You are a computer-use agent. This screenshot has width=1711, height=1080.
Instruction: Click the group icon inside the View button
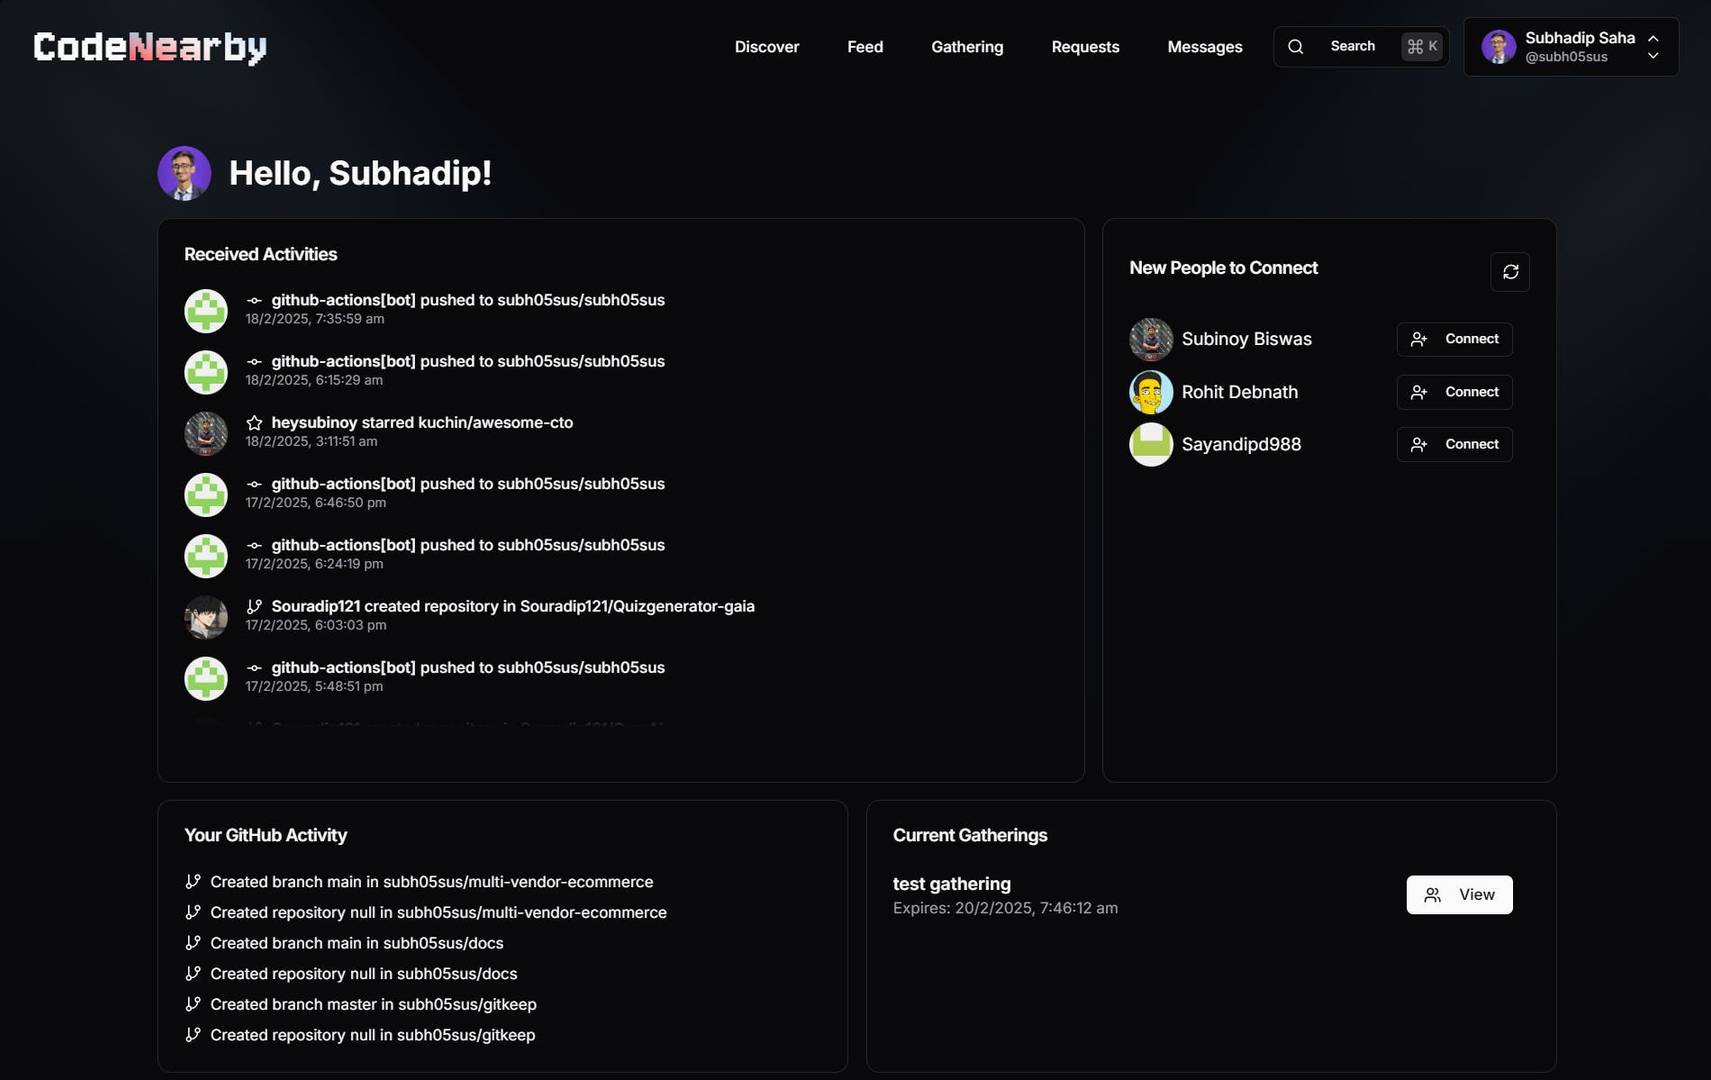point(1433,895)
